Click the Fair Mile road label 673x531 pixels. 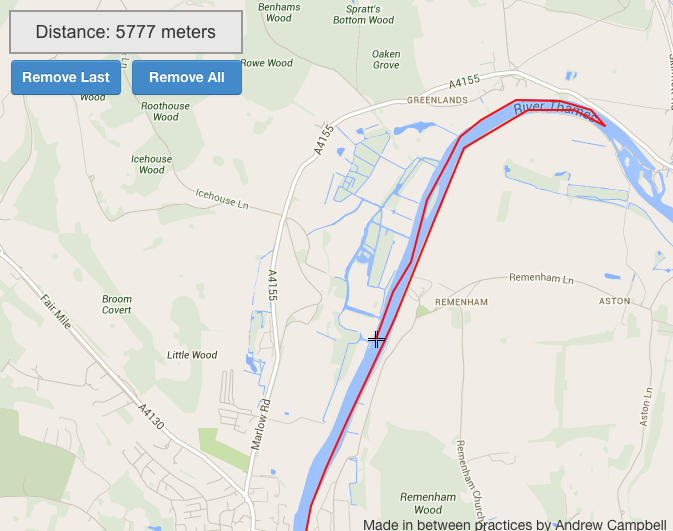click(x=56, y=312)
